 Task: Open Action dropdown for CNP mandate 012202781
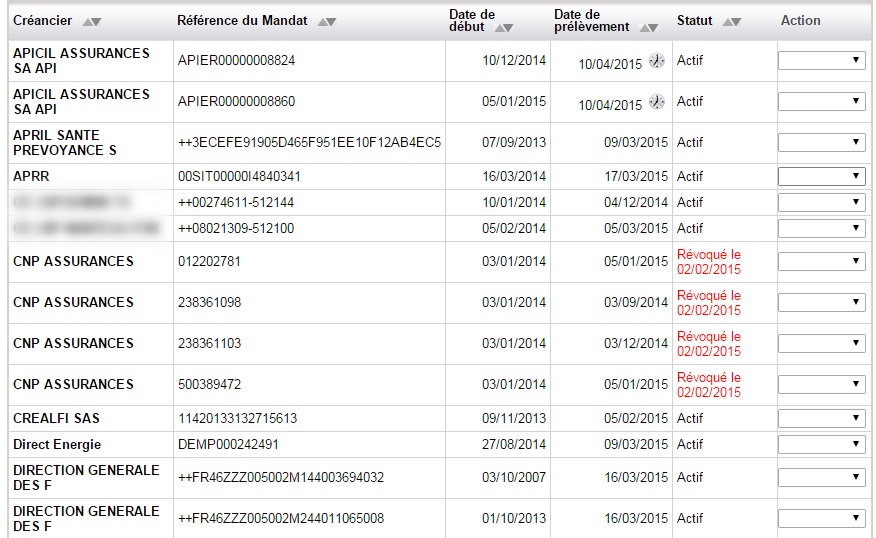point(821,262)
